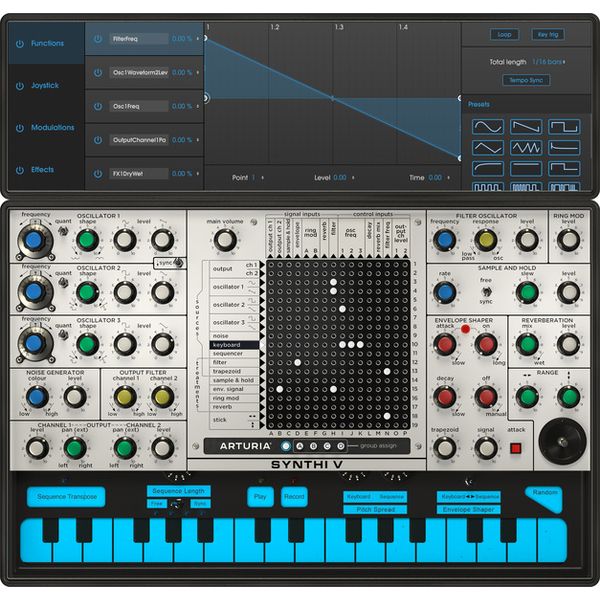Open the Osc1Waveform2Lev amount dropdown arrow
Screen dimensions: 600x600
tap(198, 72)
